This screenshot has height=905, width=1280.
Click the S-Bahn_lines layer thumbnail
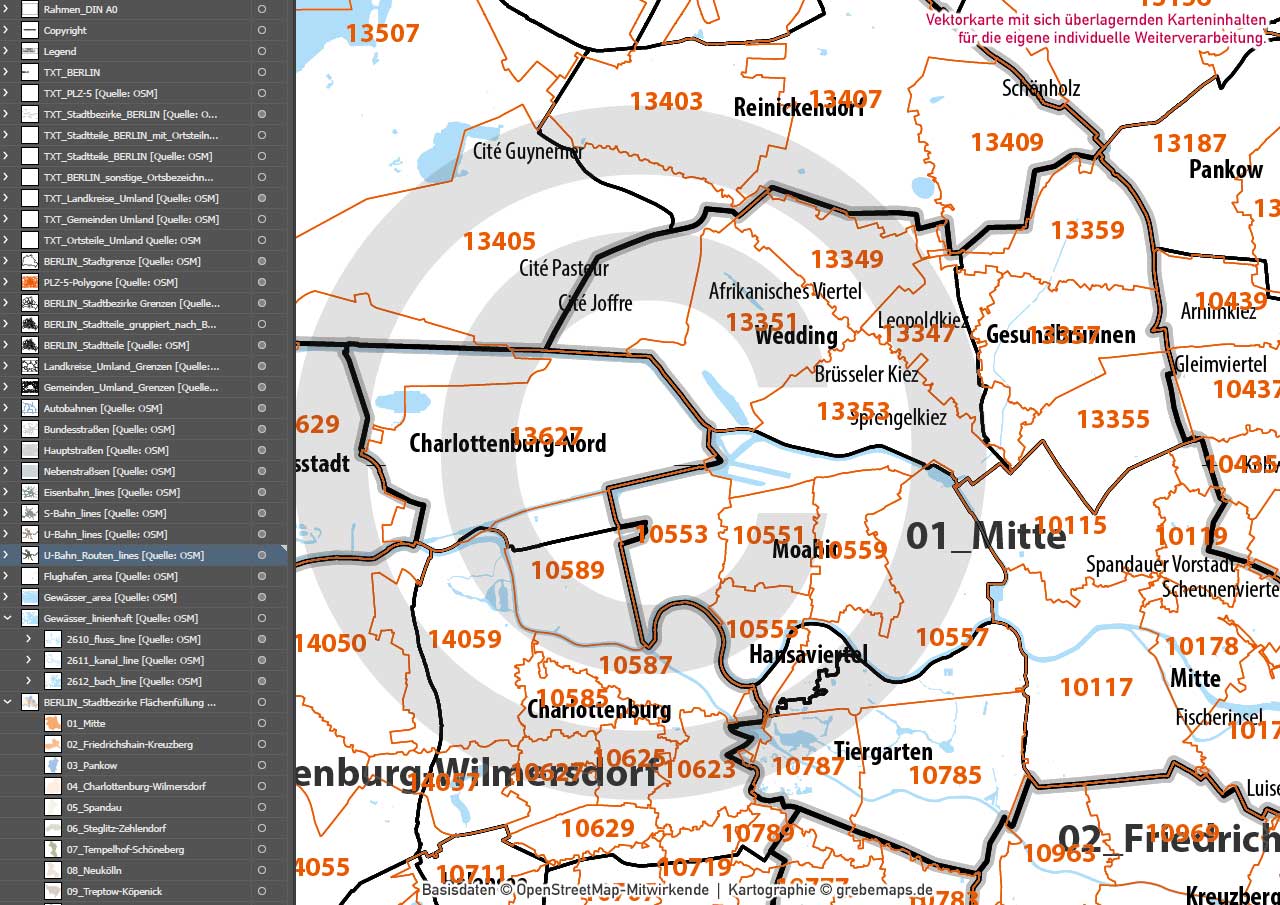[29, 514]
